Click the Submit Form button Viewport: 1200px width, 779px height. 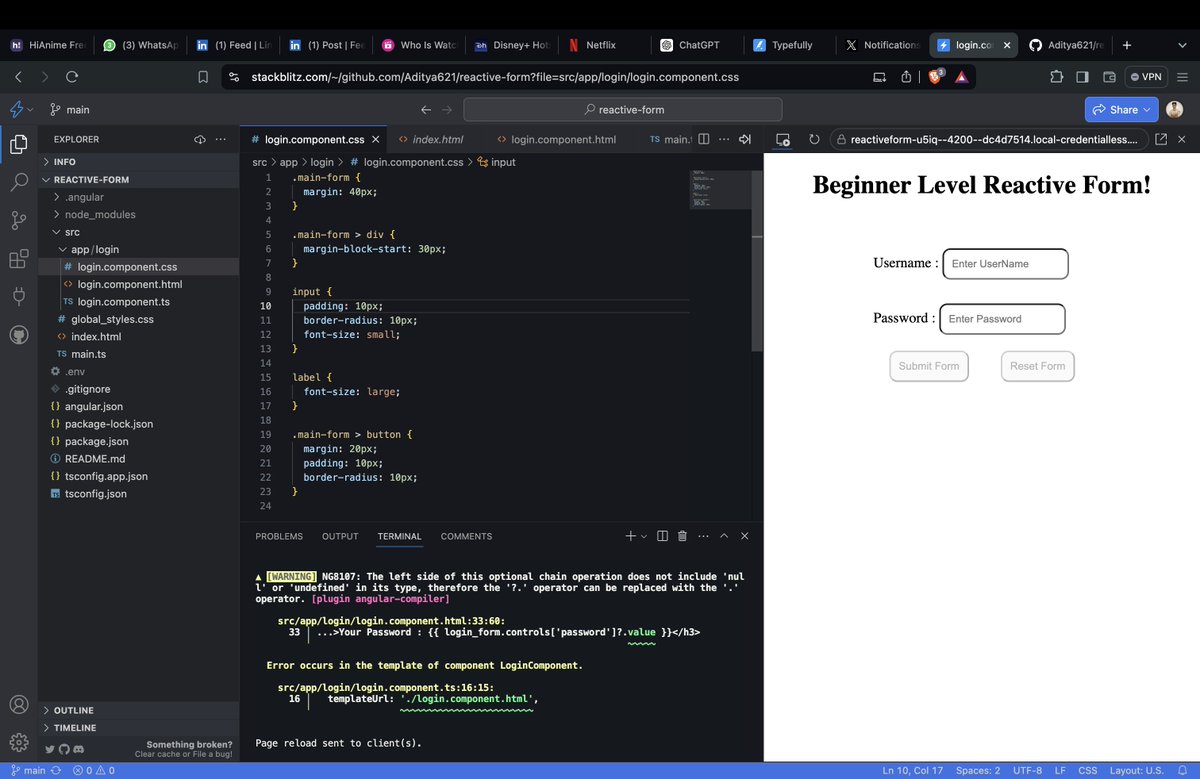(x=929, y=366)
